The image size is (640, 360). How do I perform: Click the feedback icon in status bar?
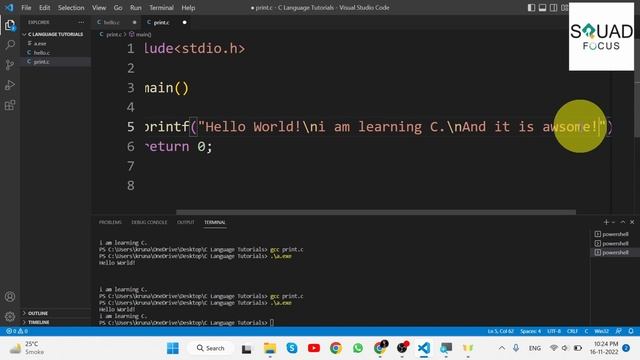(x=619, y=331)
